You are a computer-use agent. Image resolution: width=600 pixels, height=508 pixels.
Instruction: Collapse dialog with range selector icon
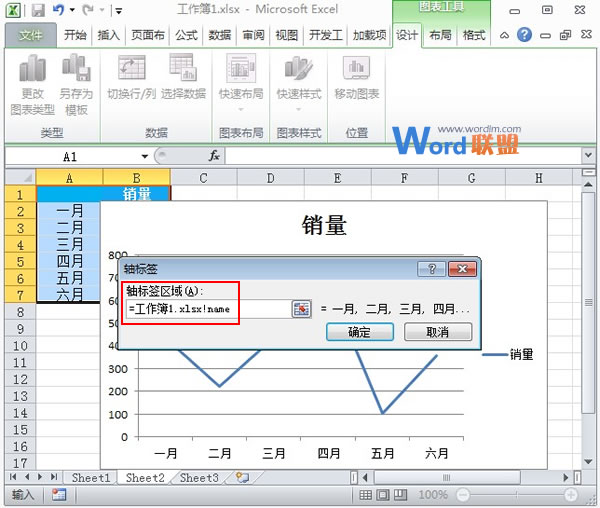(x=302, y=309)
